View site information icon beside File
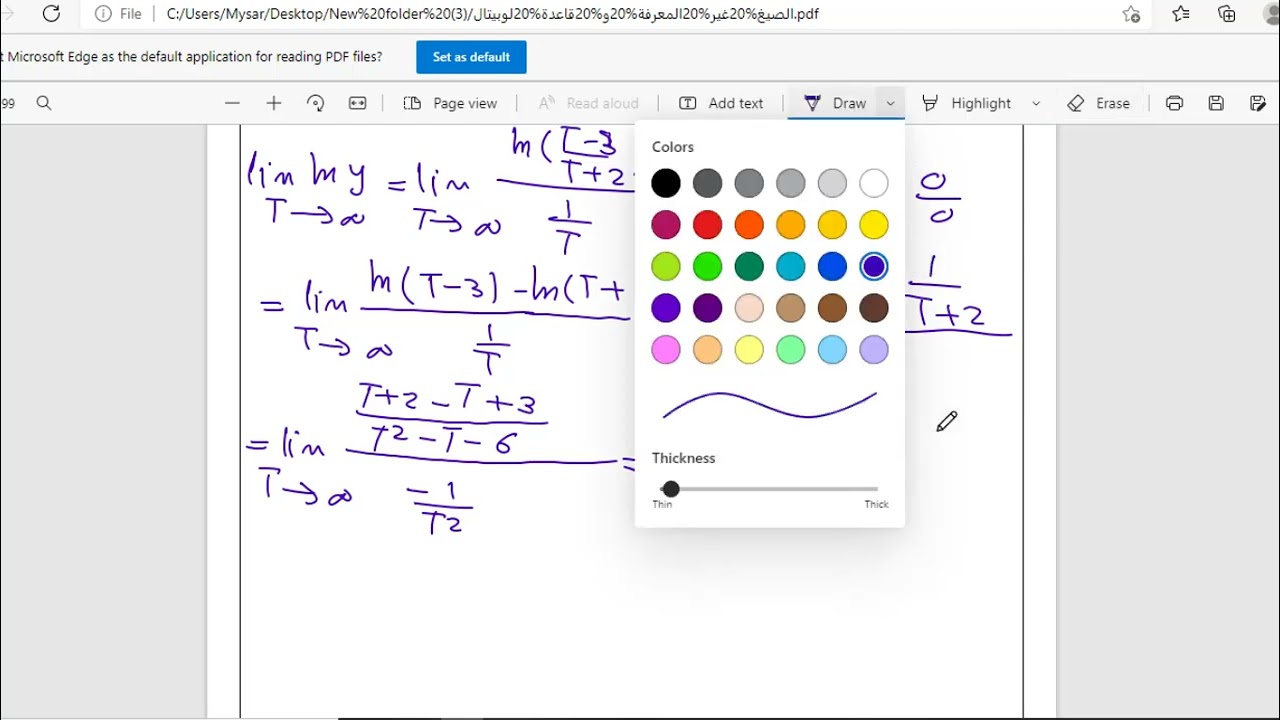Viewport: 1280px width, 720px height. click(103, 14)
